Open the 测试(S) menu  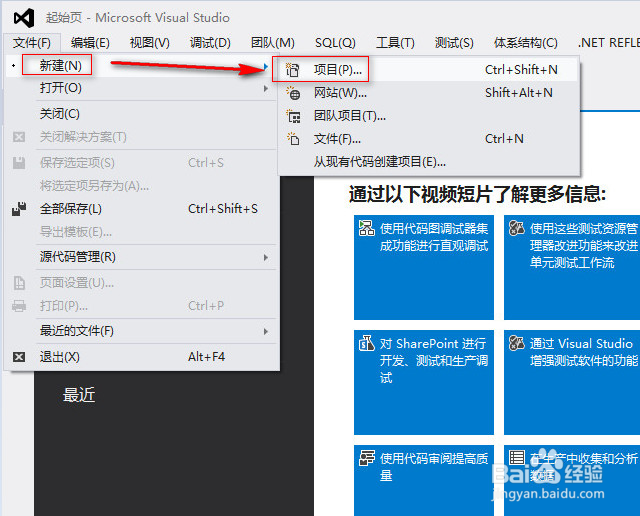click(454, 42)
